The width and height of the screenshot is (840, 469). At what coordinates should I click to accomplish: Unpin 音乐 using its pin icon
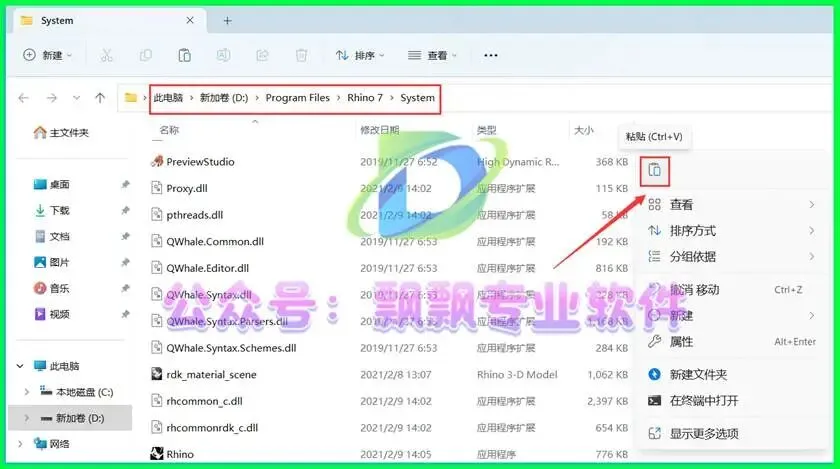click(x=125, y=288)
